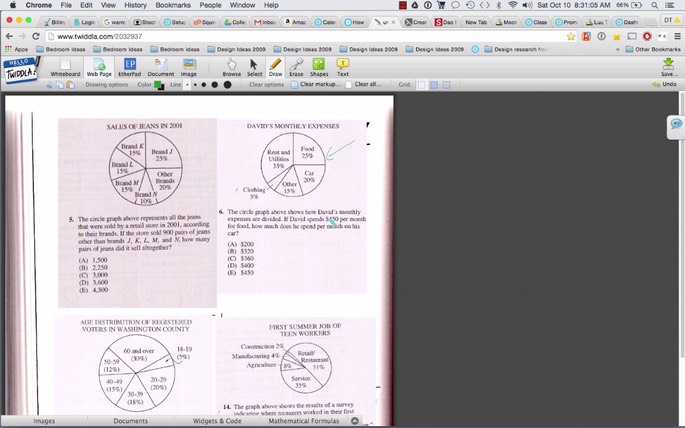Select the thickest line width dot
This screenshot has height=428, width=685.
coord(227,85)
